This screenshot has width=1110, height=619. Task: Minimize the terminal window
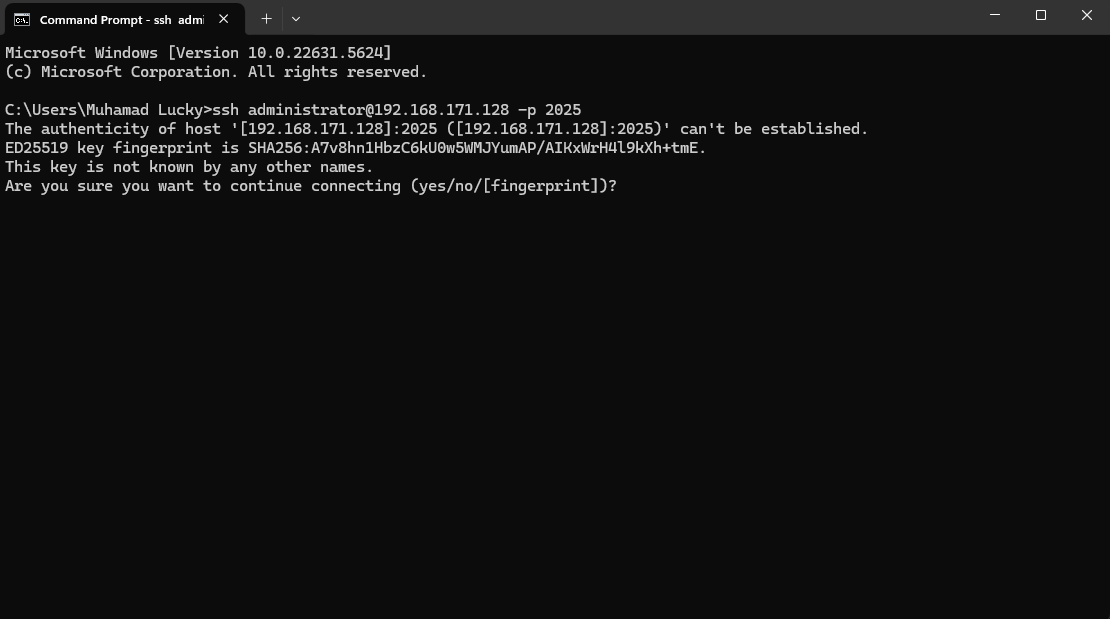(995, 15)
